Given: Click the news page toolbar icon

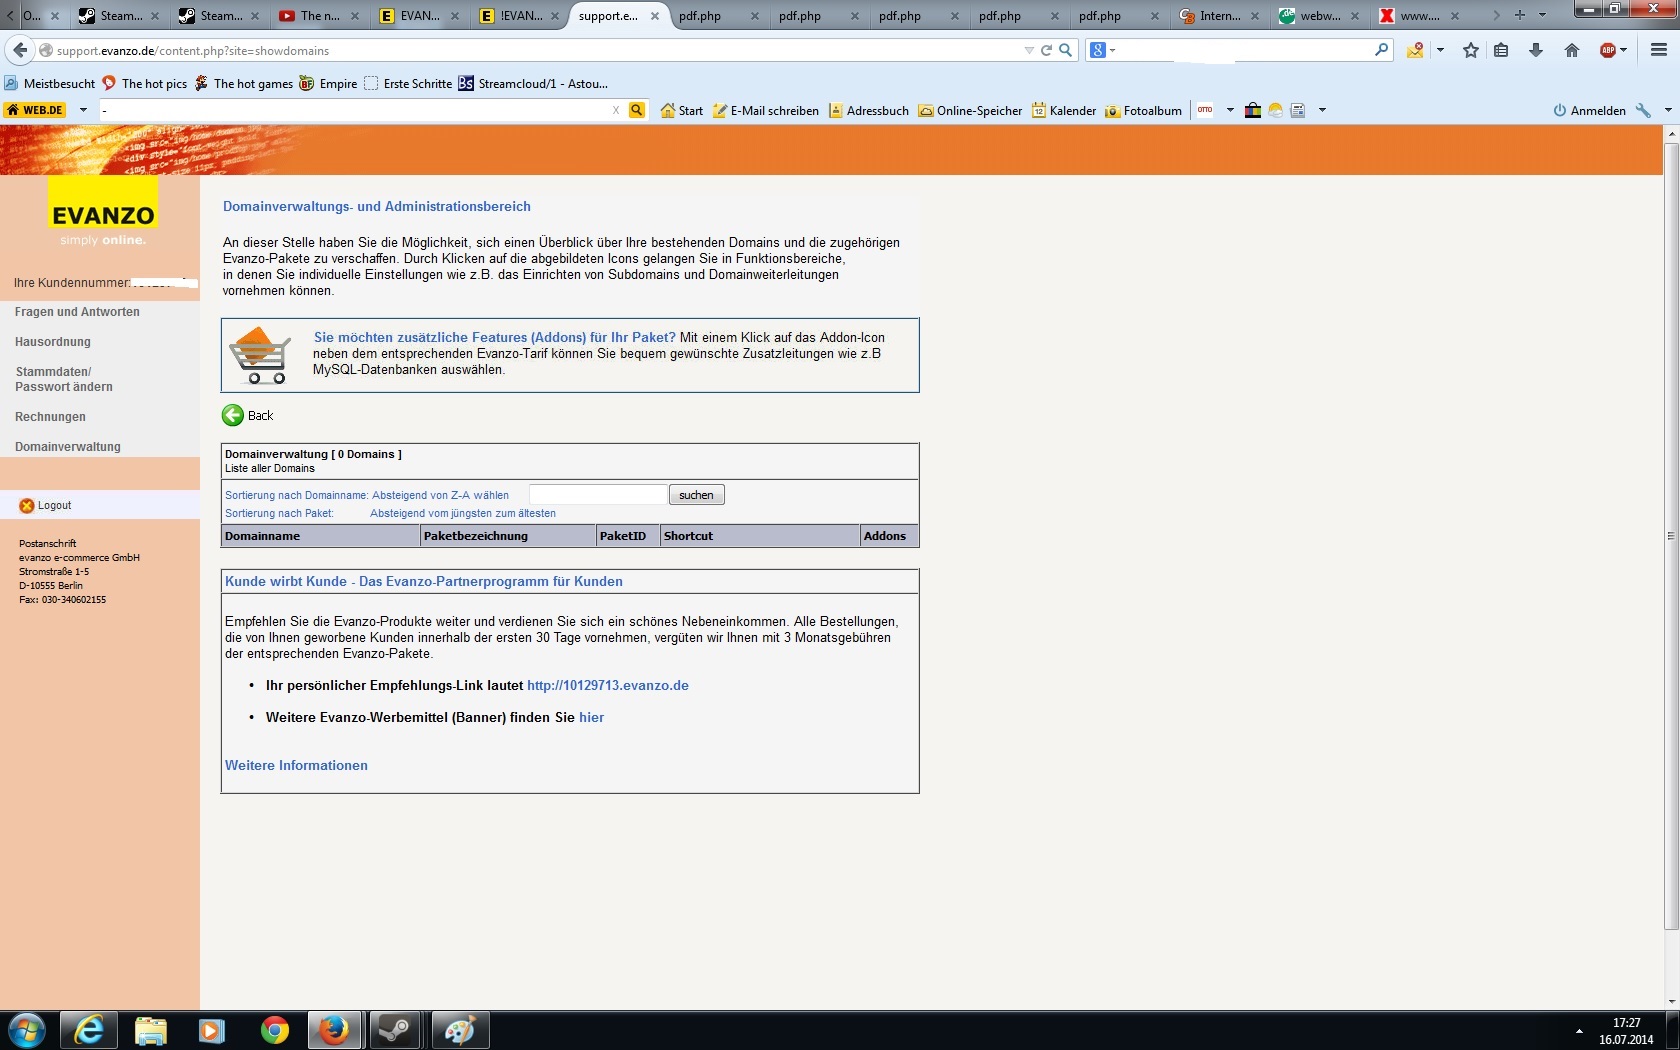Looking at the screenshot, I should click(1298, 110).
